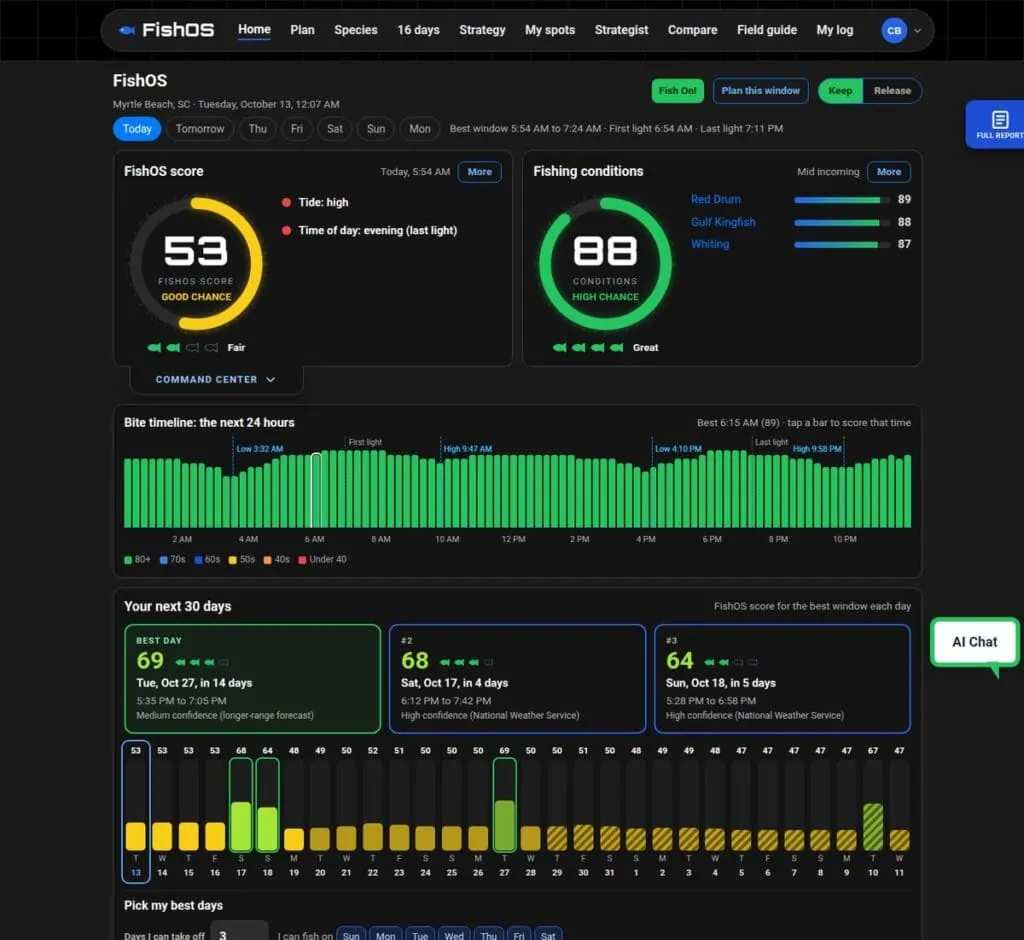The height and width of the screenshot is (940, 1024).
Task: Click the Fish On! button
Action: click(x=677, y=91)
